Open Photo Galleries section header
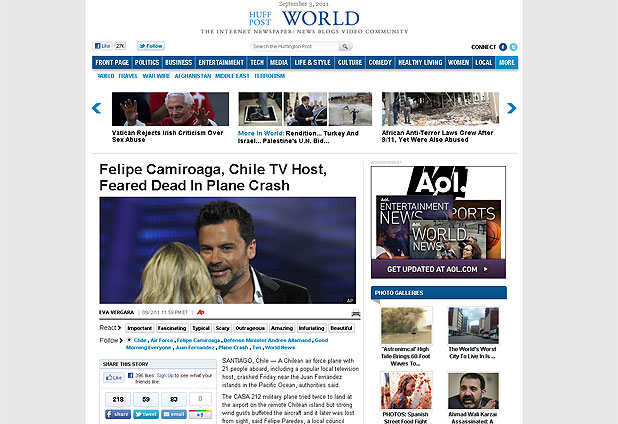The height and width of the screenshot is (424, 618). coord(439,293)
